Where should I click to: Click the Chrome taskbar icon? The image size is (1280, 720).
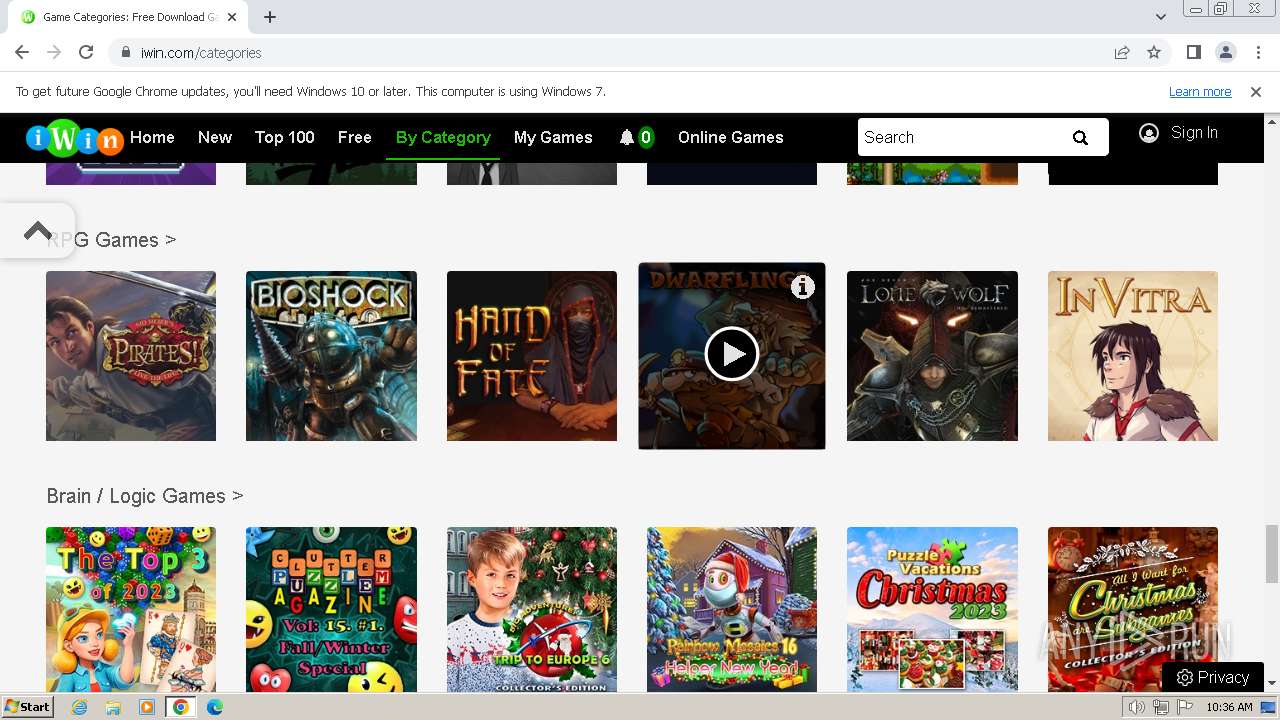(x=181, y=707)
